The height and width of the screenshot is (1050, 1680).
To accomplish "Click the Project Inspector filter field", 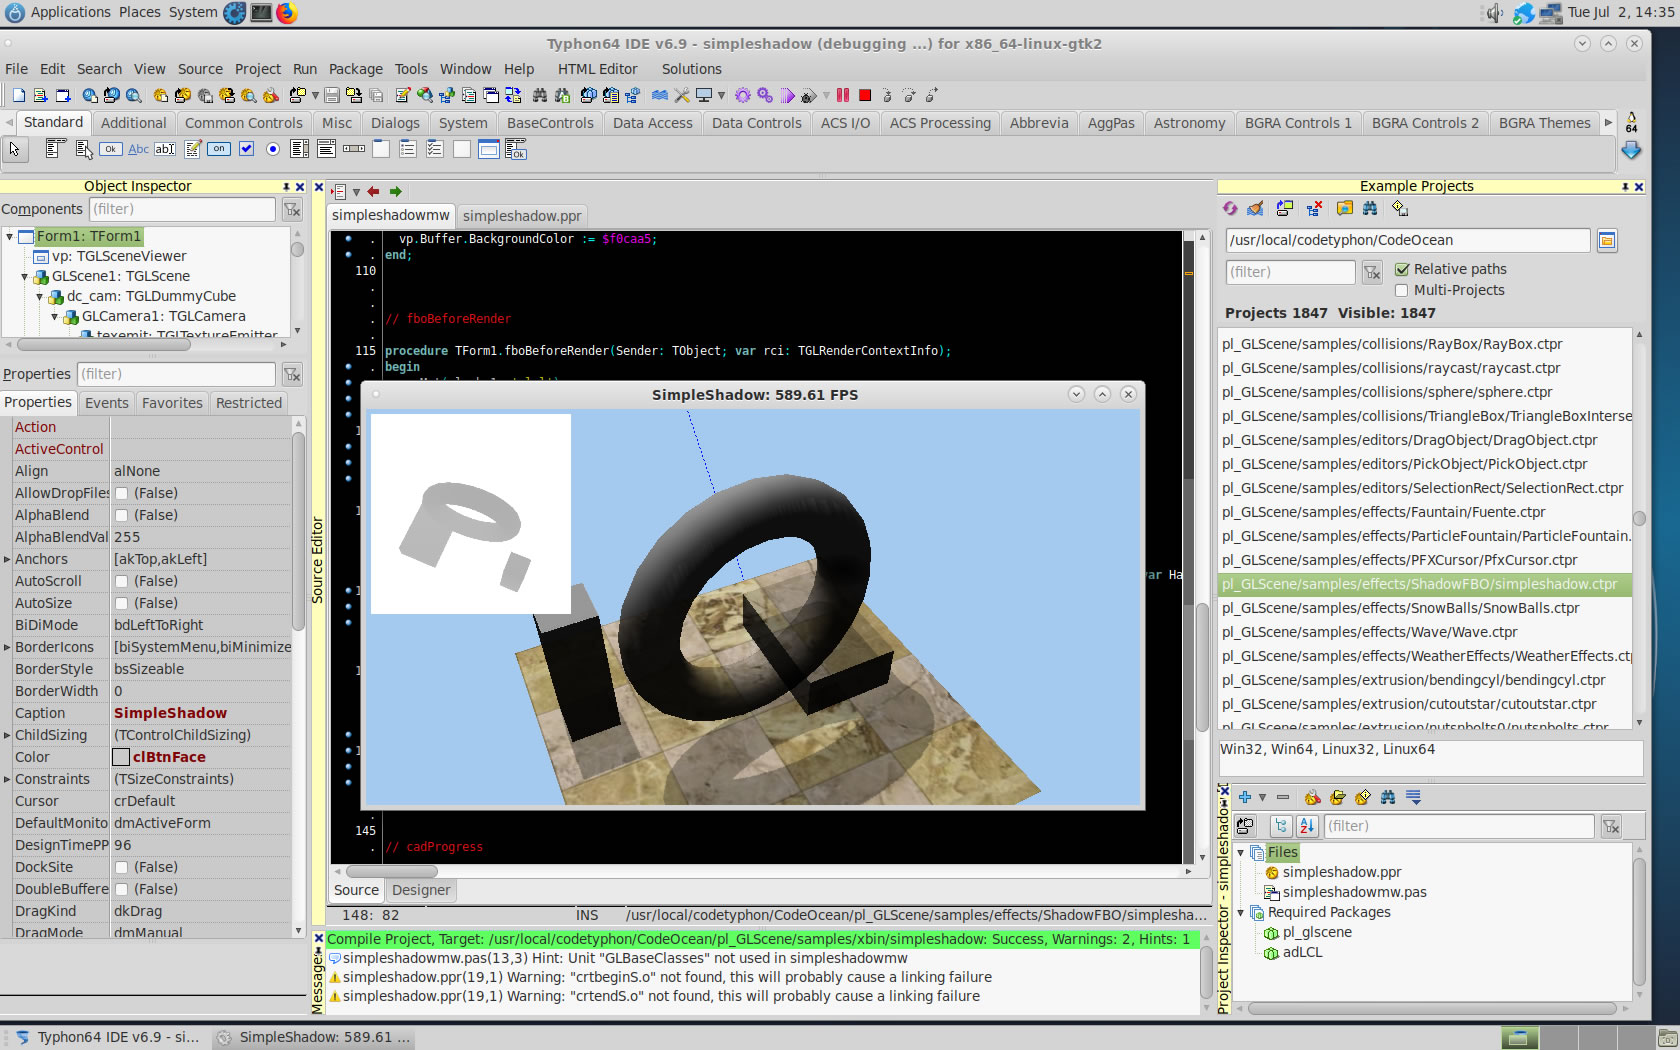I will tap(1459, 826).
